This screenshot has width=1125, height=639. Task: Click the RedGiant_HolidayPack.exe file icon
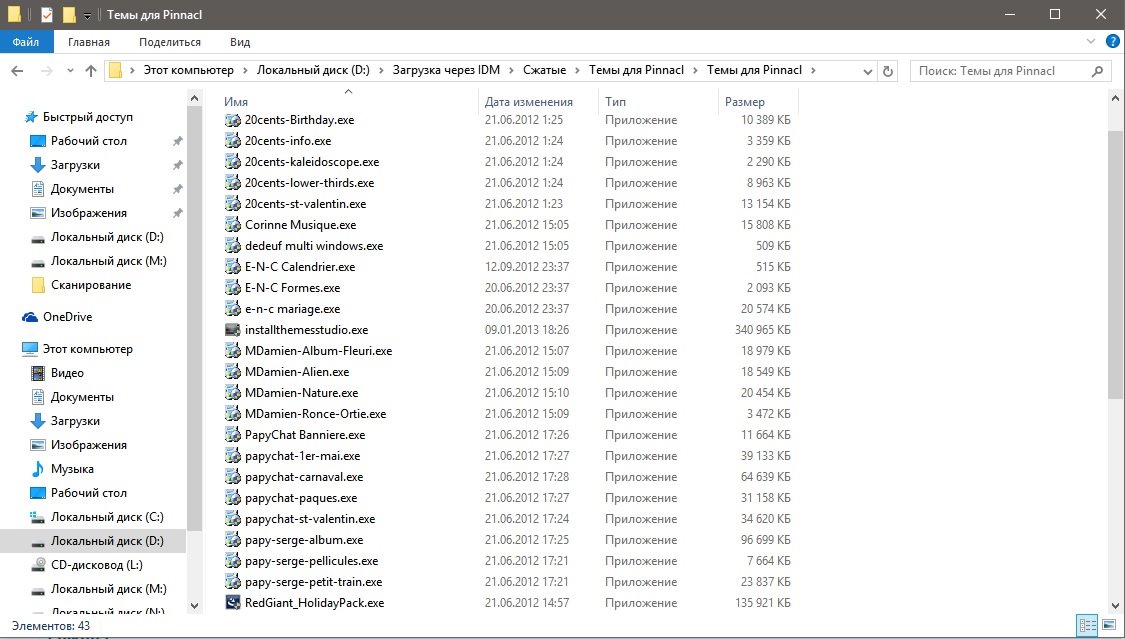click(233, 603)
